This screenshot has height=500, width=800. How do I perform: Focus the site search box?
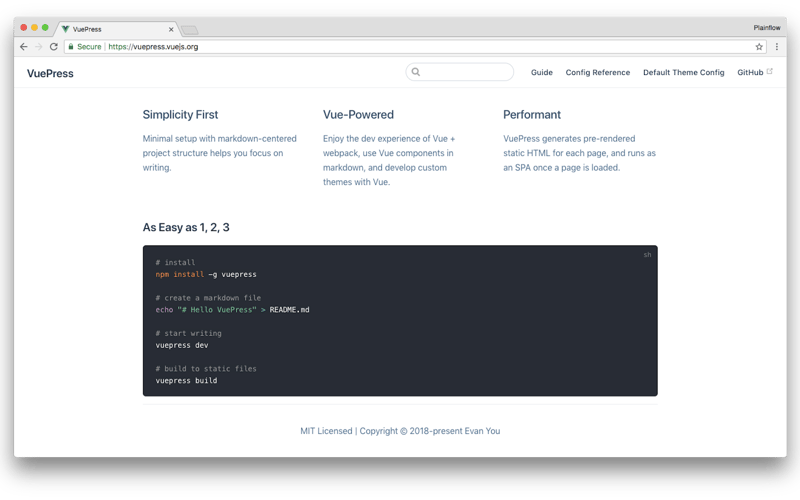[x=460, y=72]
